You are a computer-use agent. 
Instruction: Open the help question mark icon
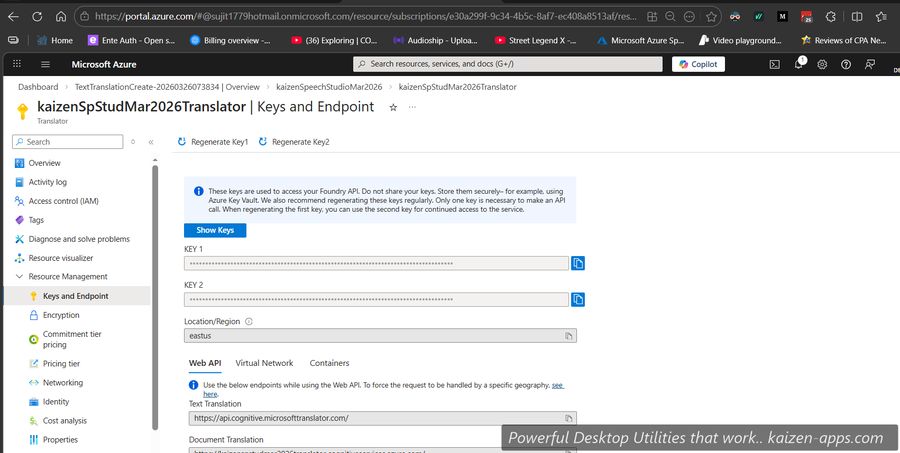point(845,64)
